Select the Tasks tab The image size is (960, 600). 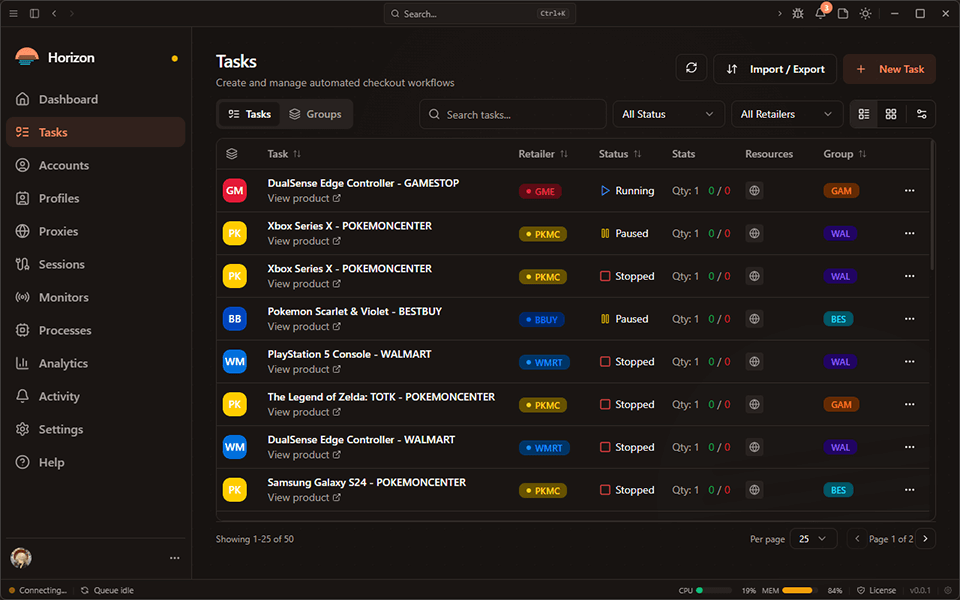[249, 114]
